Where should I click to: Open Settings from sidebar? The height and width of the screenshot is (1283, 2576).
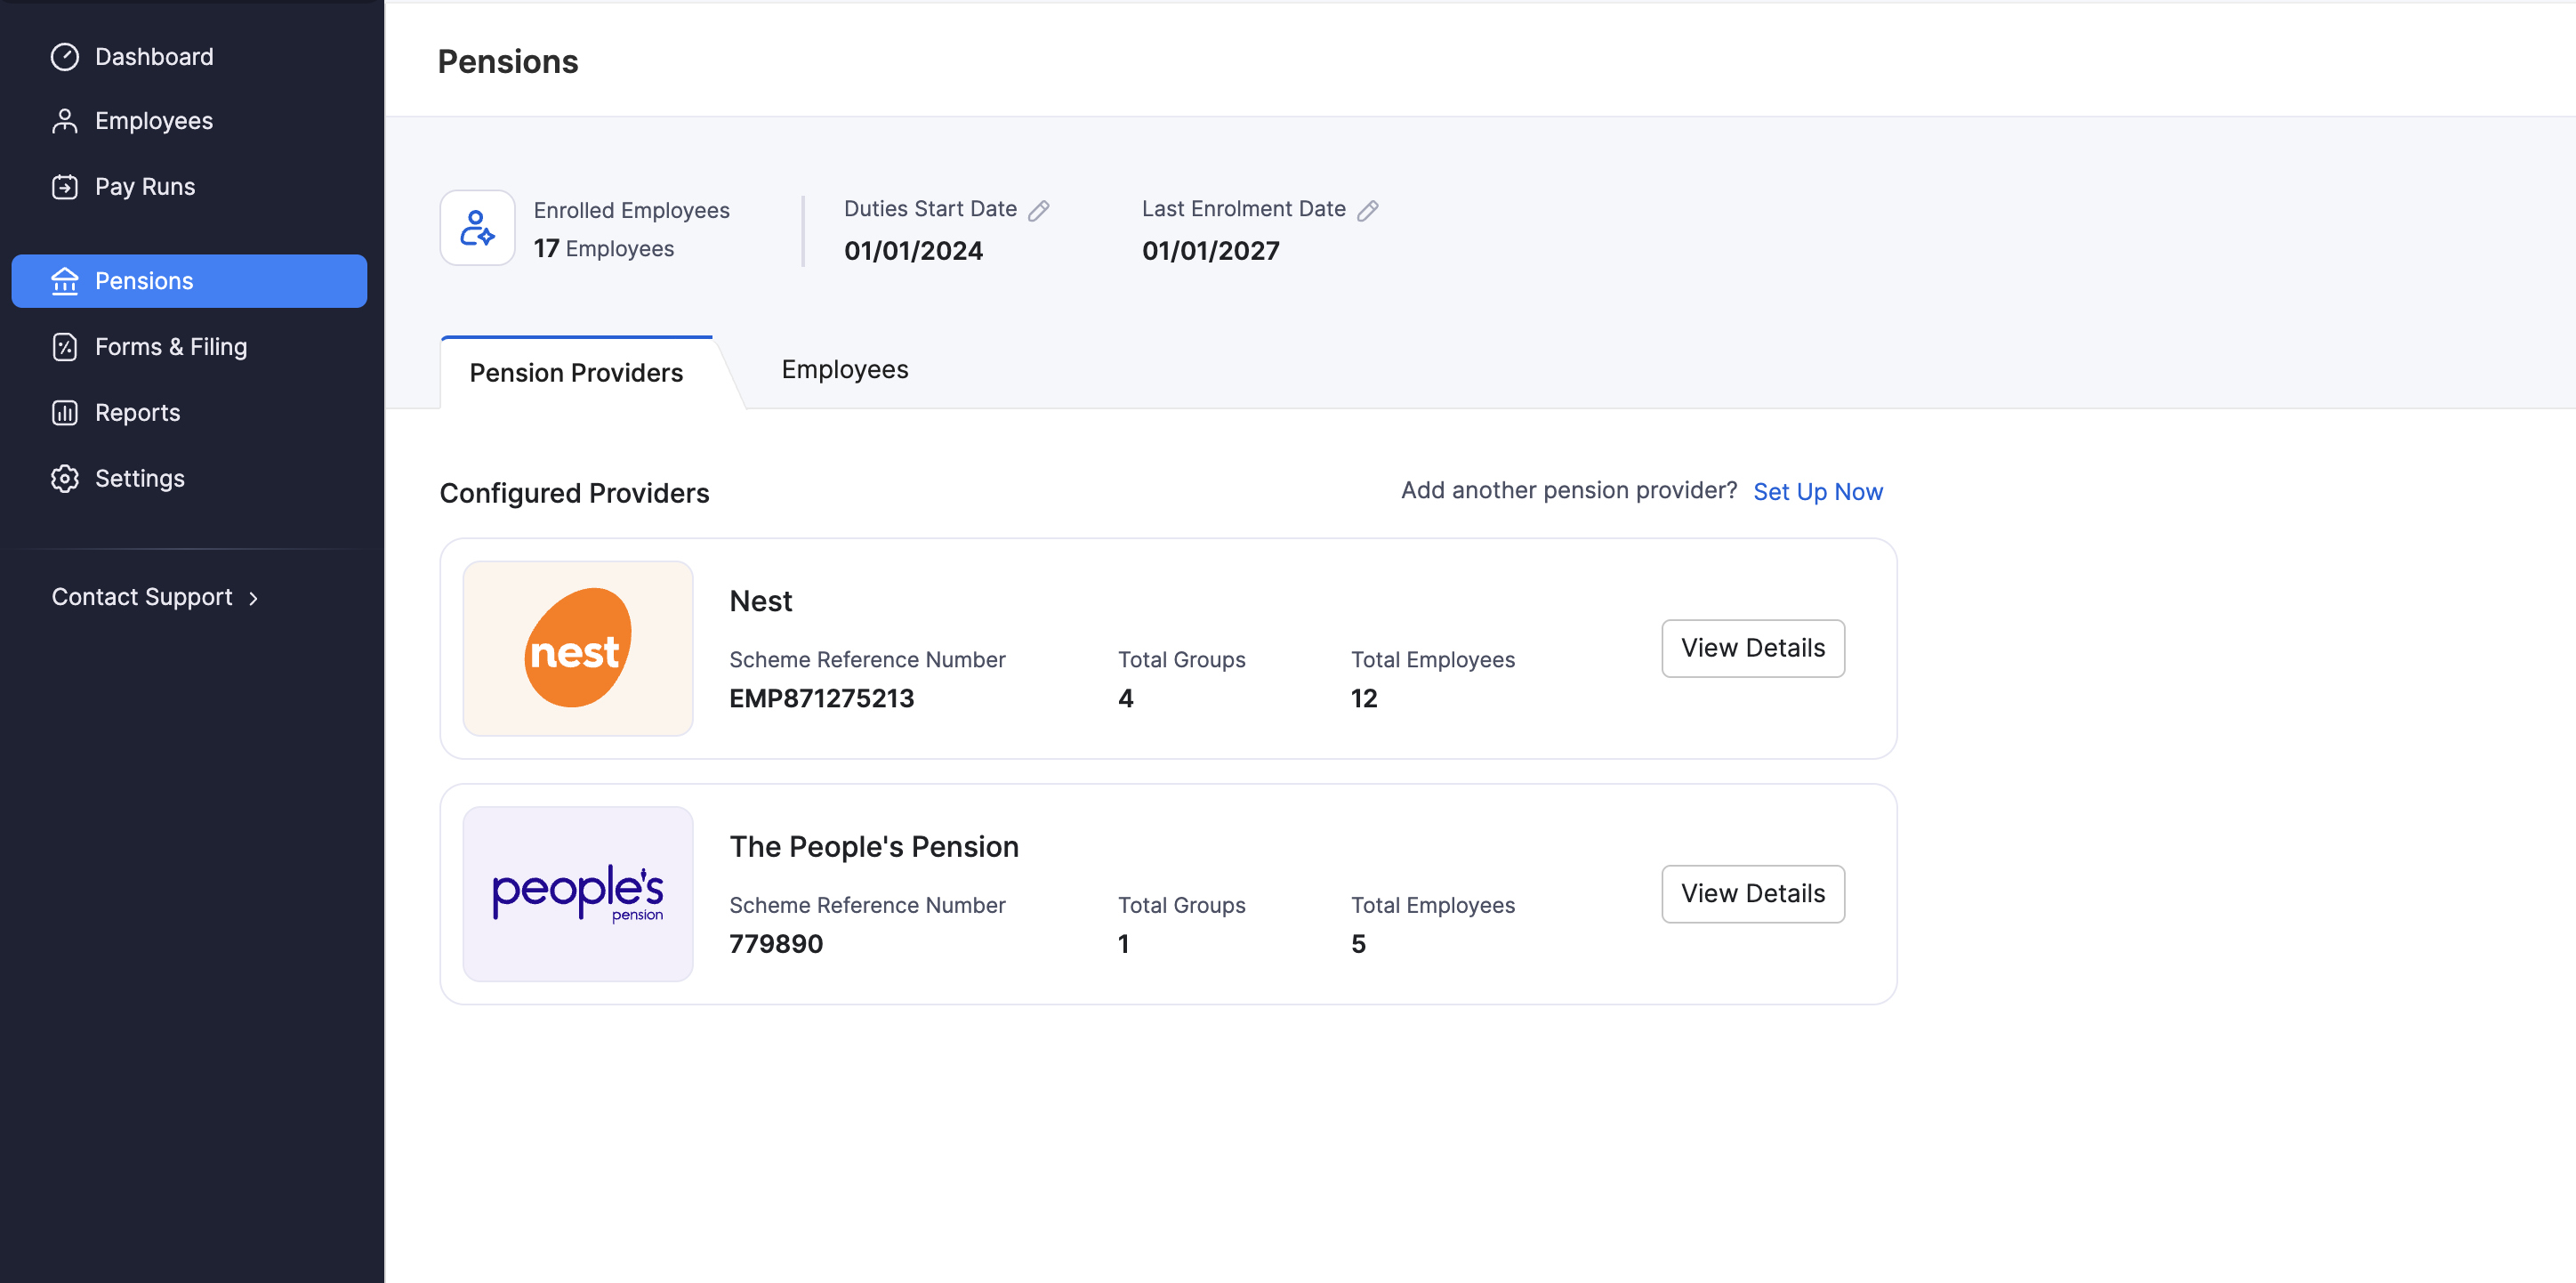tap(189, 479)
